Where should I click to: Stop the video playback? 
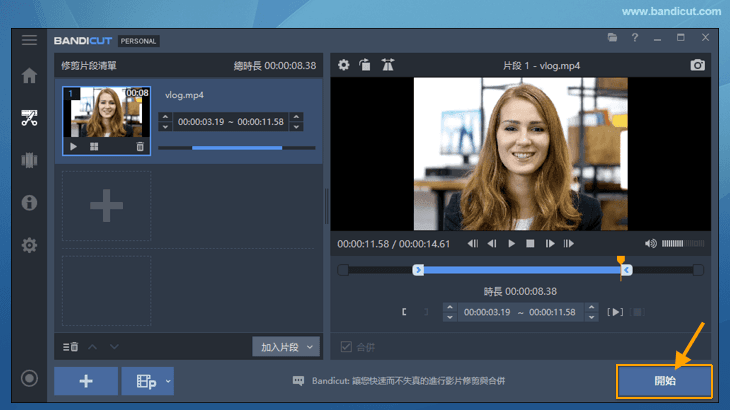click(530, 243)
